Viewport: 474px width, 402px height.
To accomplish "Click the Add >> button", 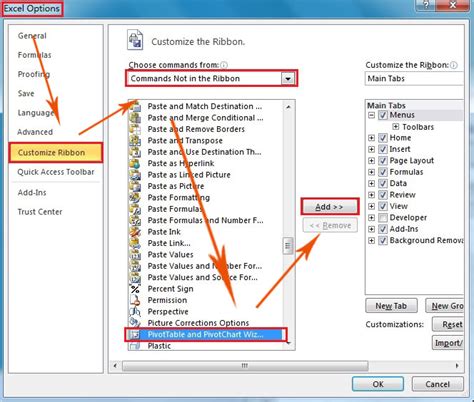I will [330, 207].
